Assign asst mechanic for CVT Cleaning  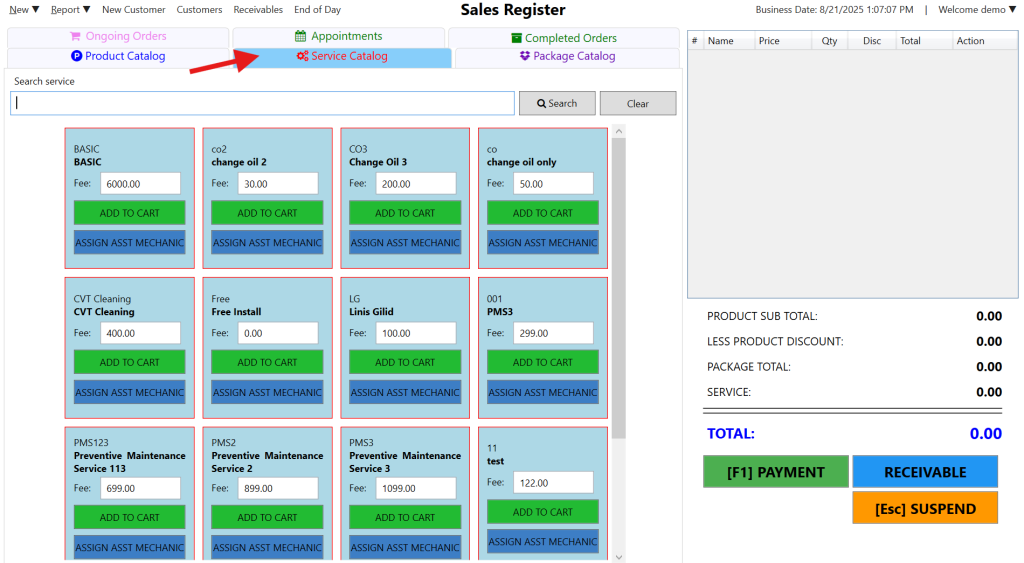129,392
